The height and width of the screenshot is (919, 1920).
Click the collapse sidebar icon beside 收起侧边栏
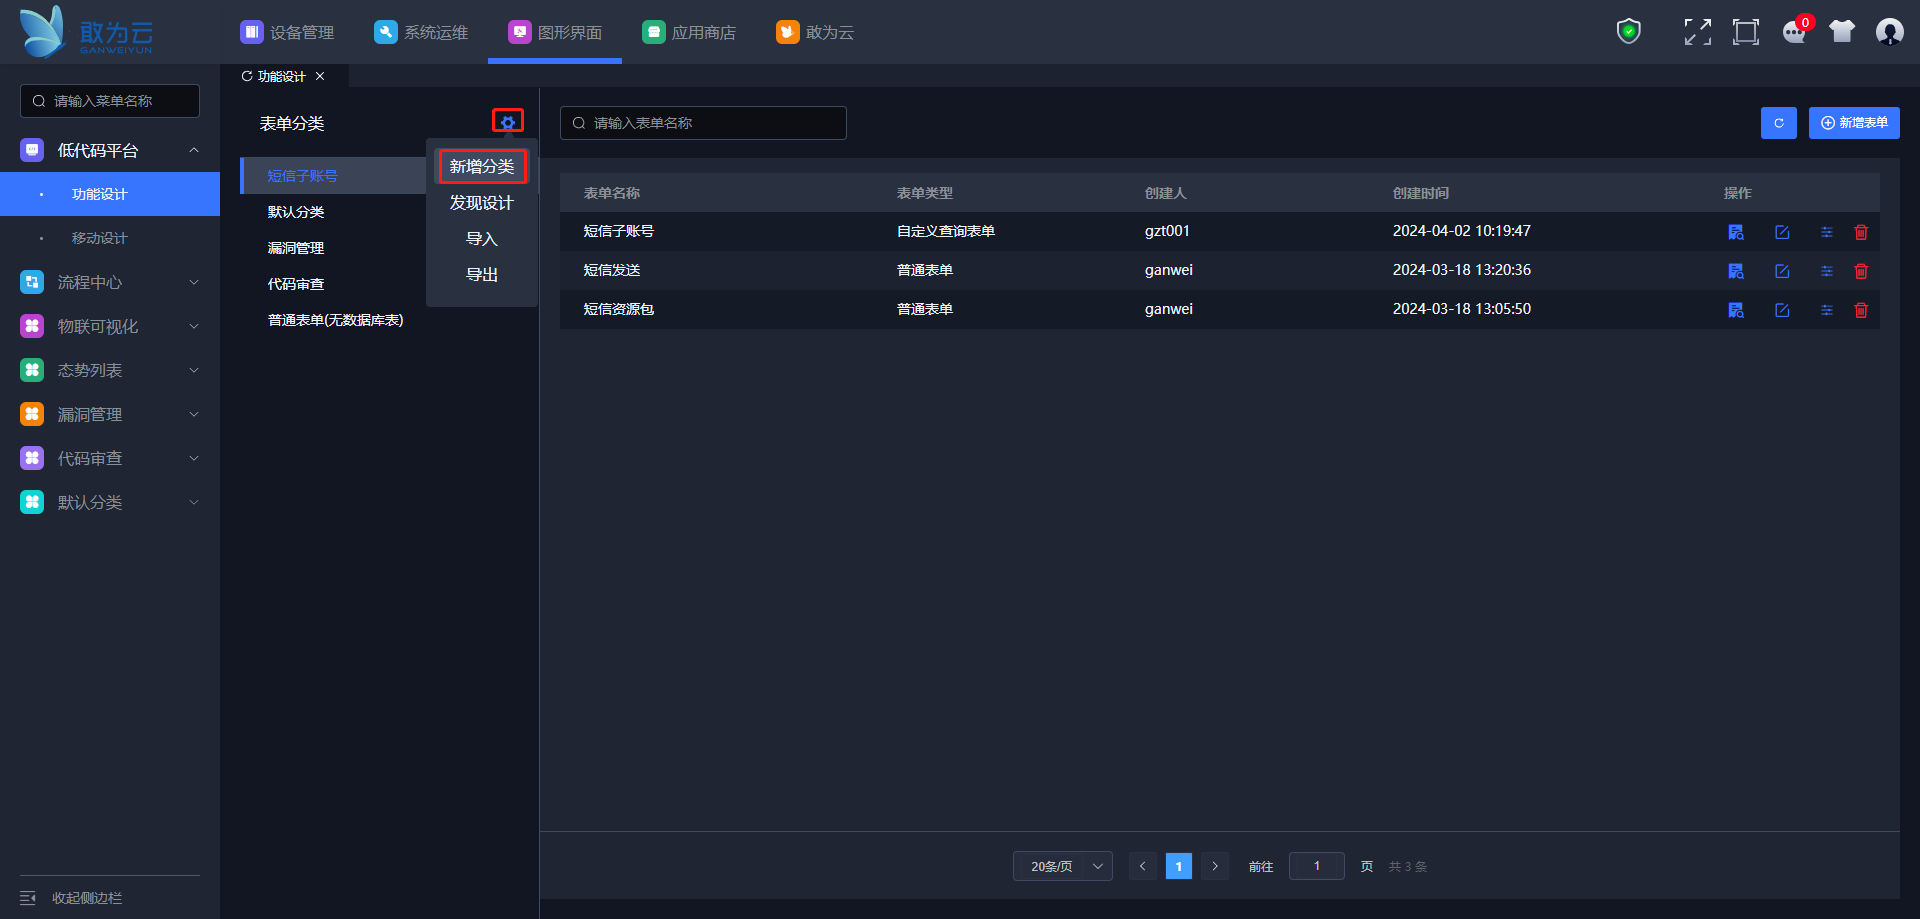(28, 898)
